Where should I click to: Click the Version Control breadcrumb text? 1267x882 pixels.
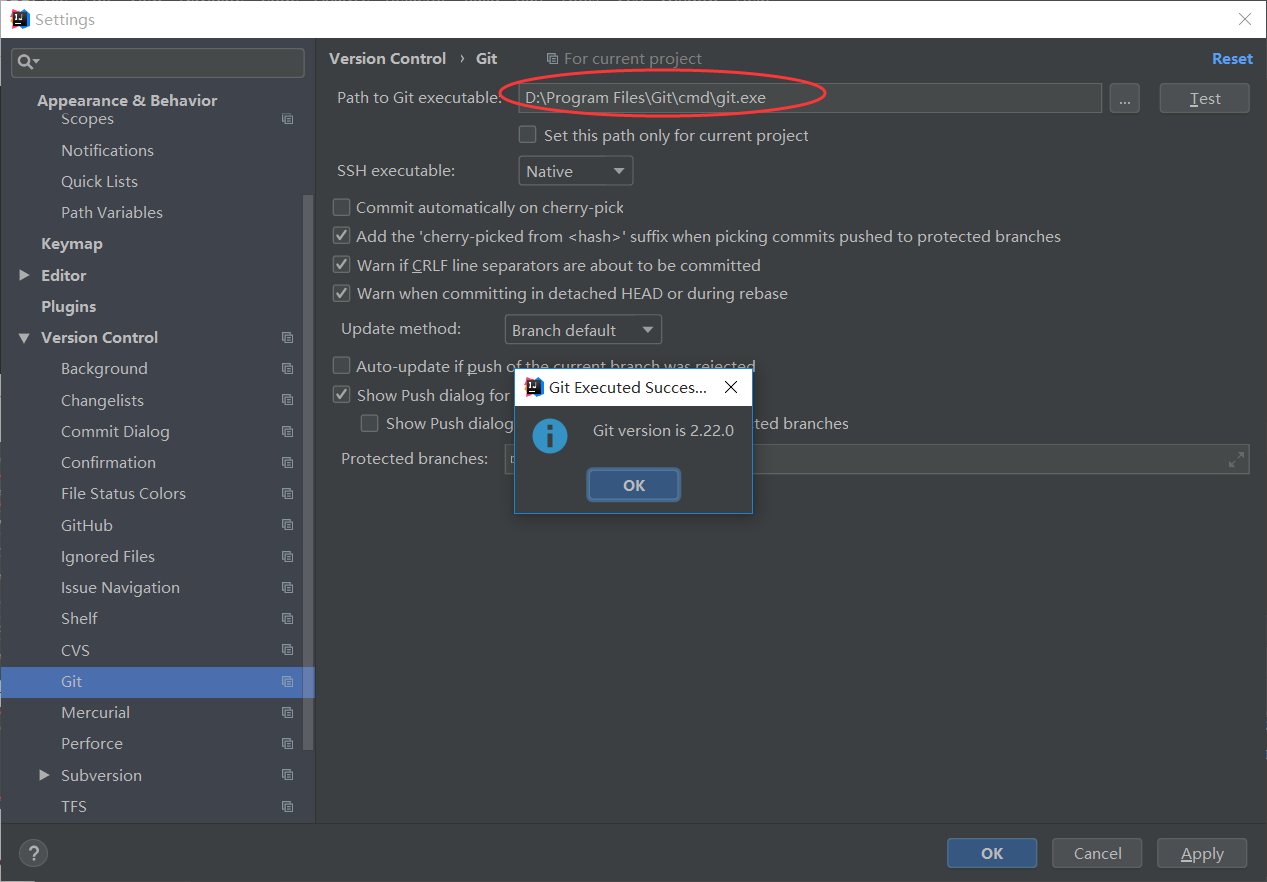click(387, 59)
